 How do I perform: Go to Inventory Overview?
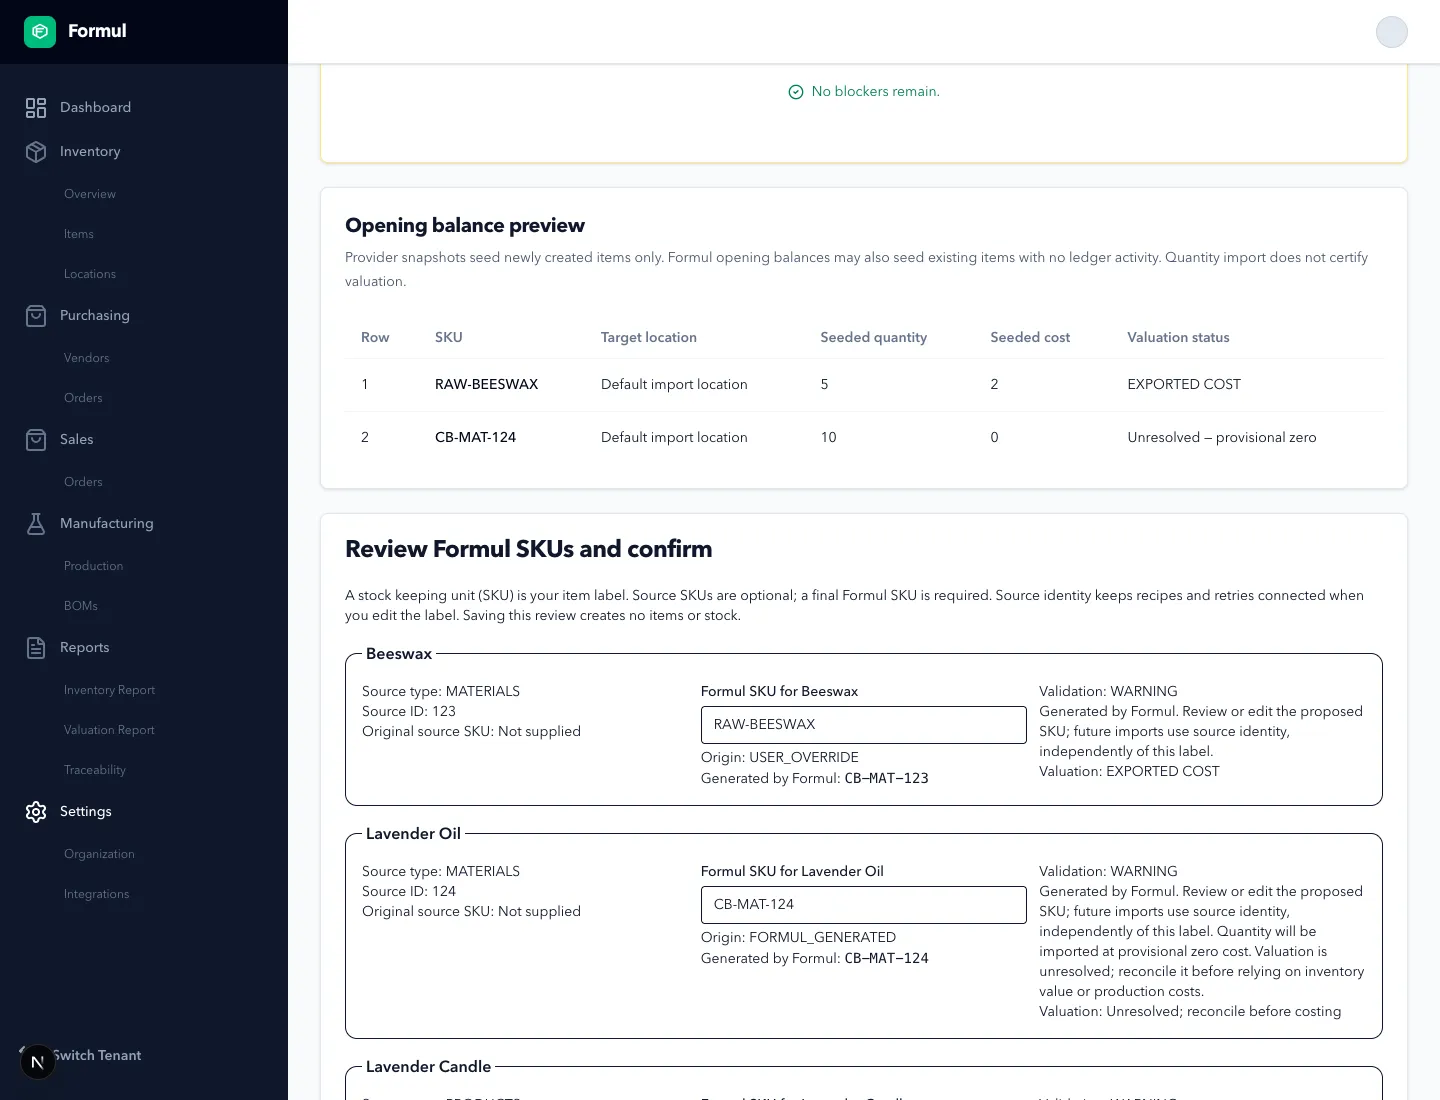point(90,194)
